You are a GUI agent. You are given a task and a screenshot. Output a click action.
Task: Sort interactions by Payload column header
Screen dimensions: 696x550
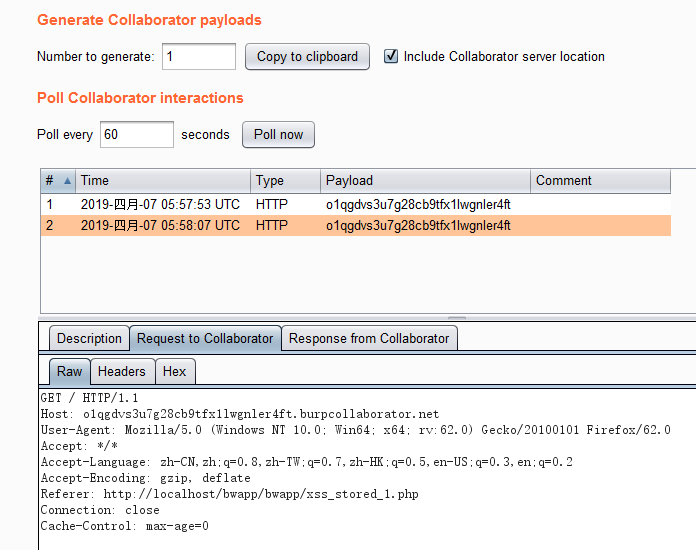[424, 181]
